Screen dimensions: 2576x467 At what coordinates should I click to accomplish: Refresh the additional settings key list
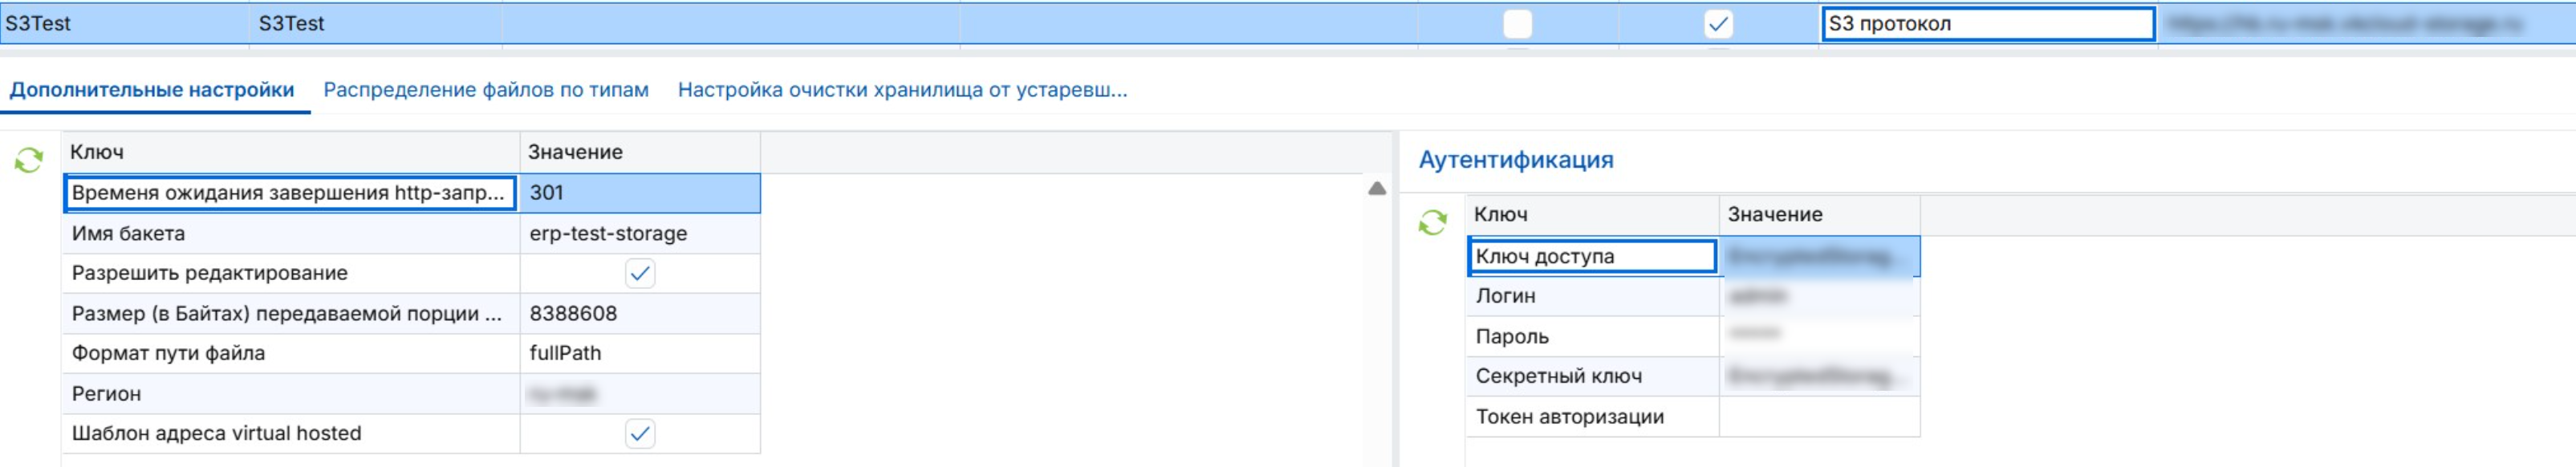(29, 159)
